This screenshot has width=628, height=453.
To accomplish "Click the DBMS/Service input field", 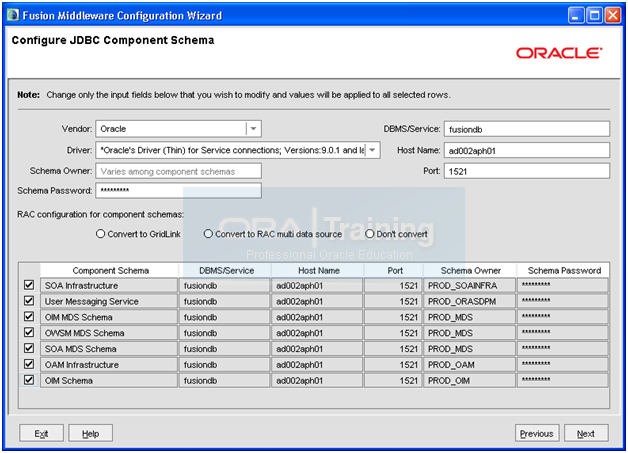I will point(527,129).
